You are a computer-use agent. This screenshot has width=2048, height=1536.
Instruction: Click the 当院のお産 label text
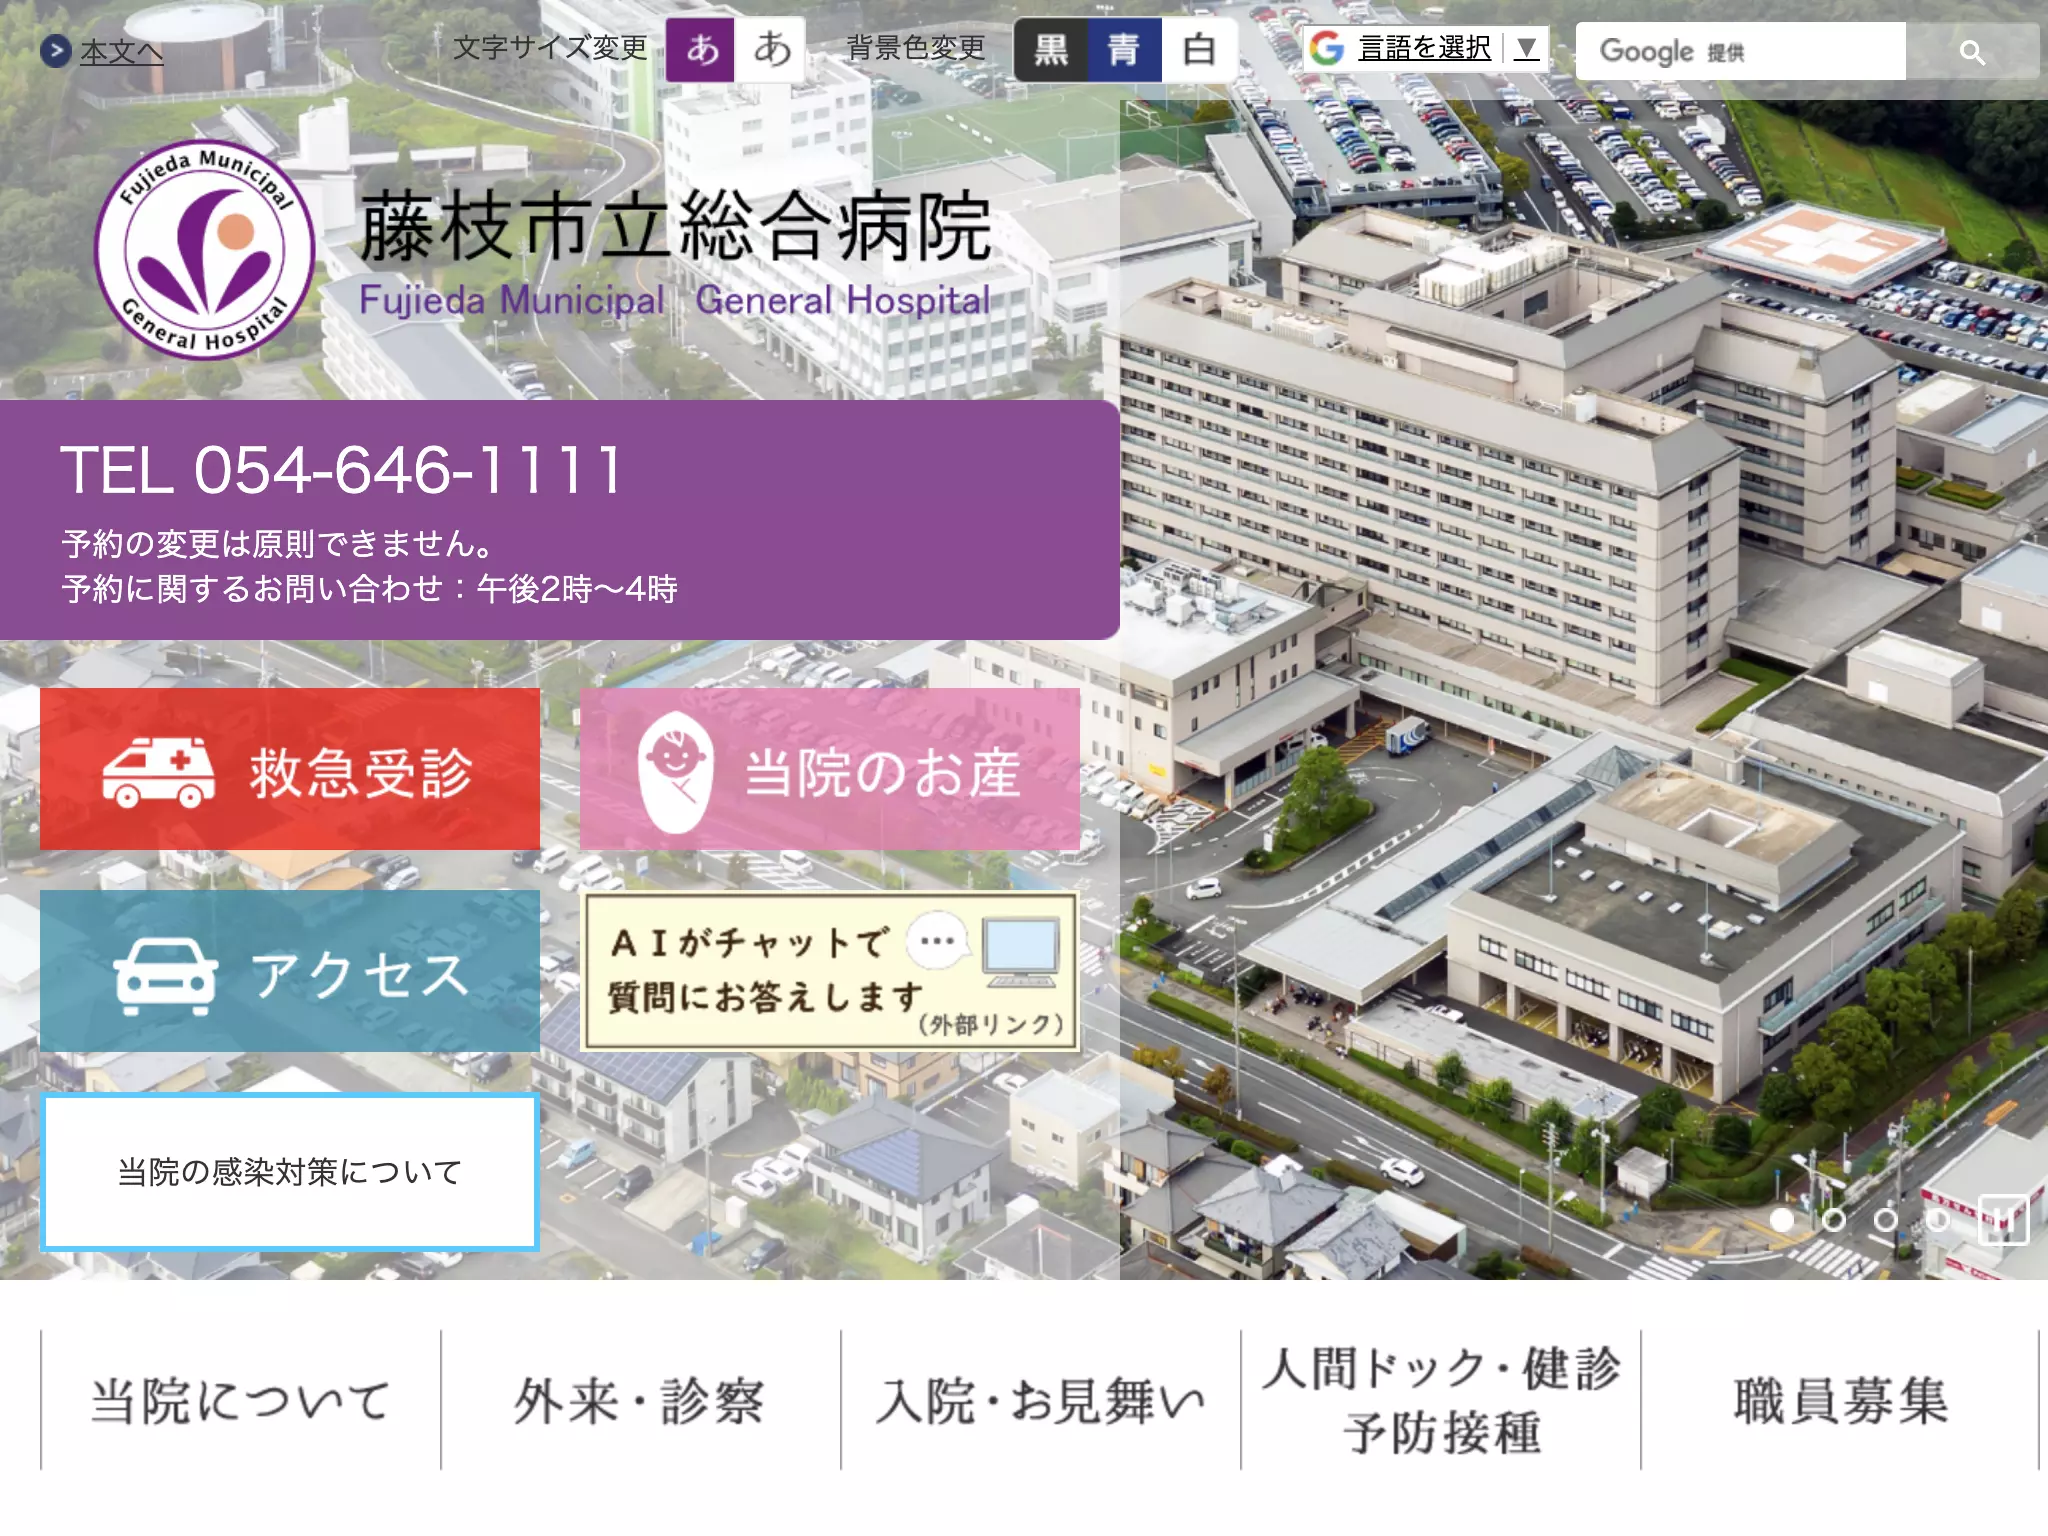pyautogui.click(x=883, y=772)
